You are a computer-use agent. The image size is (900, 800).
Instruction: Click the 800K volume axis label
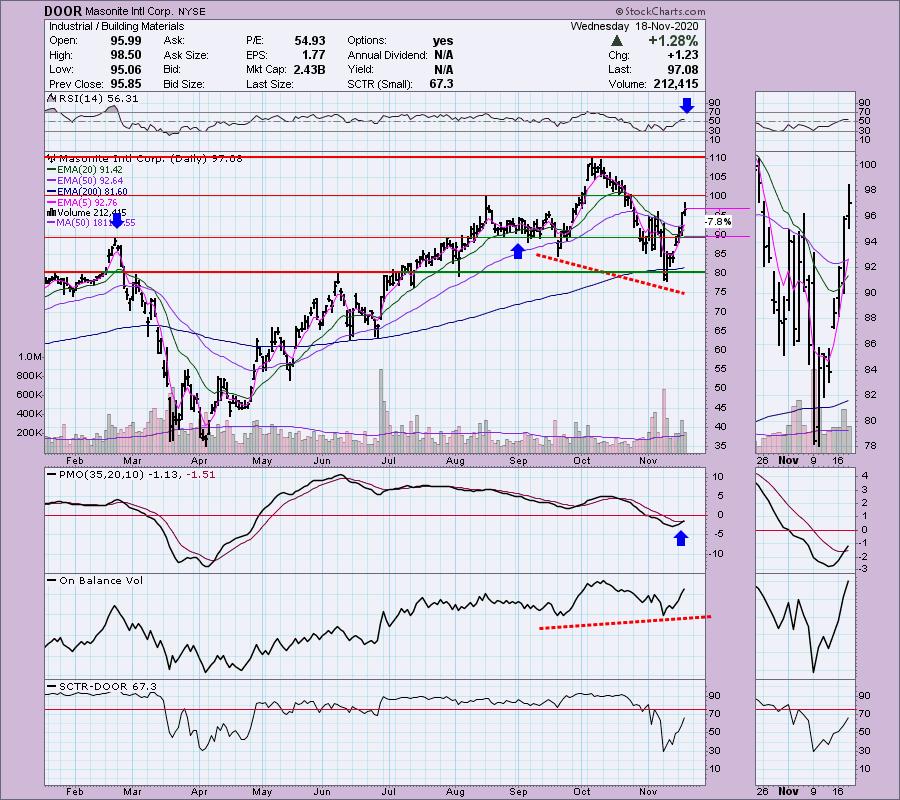[29, 375]
